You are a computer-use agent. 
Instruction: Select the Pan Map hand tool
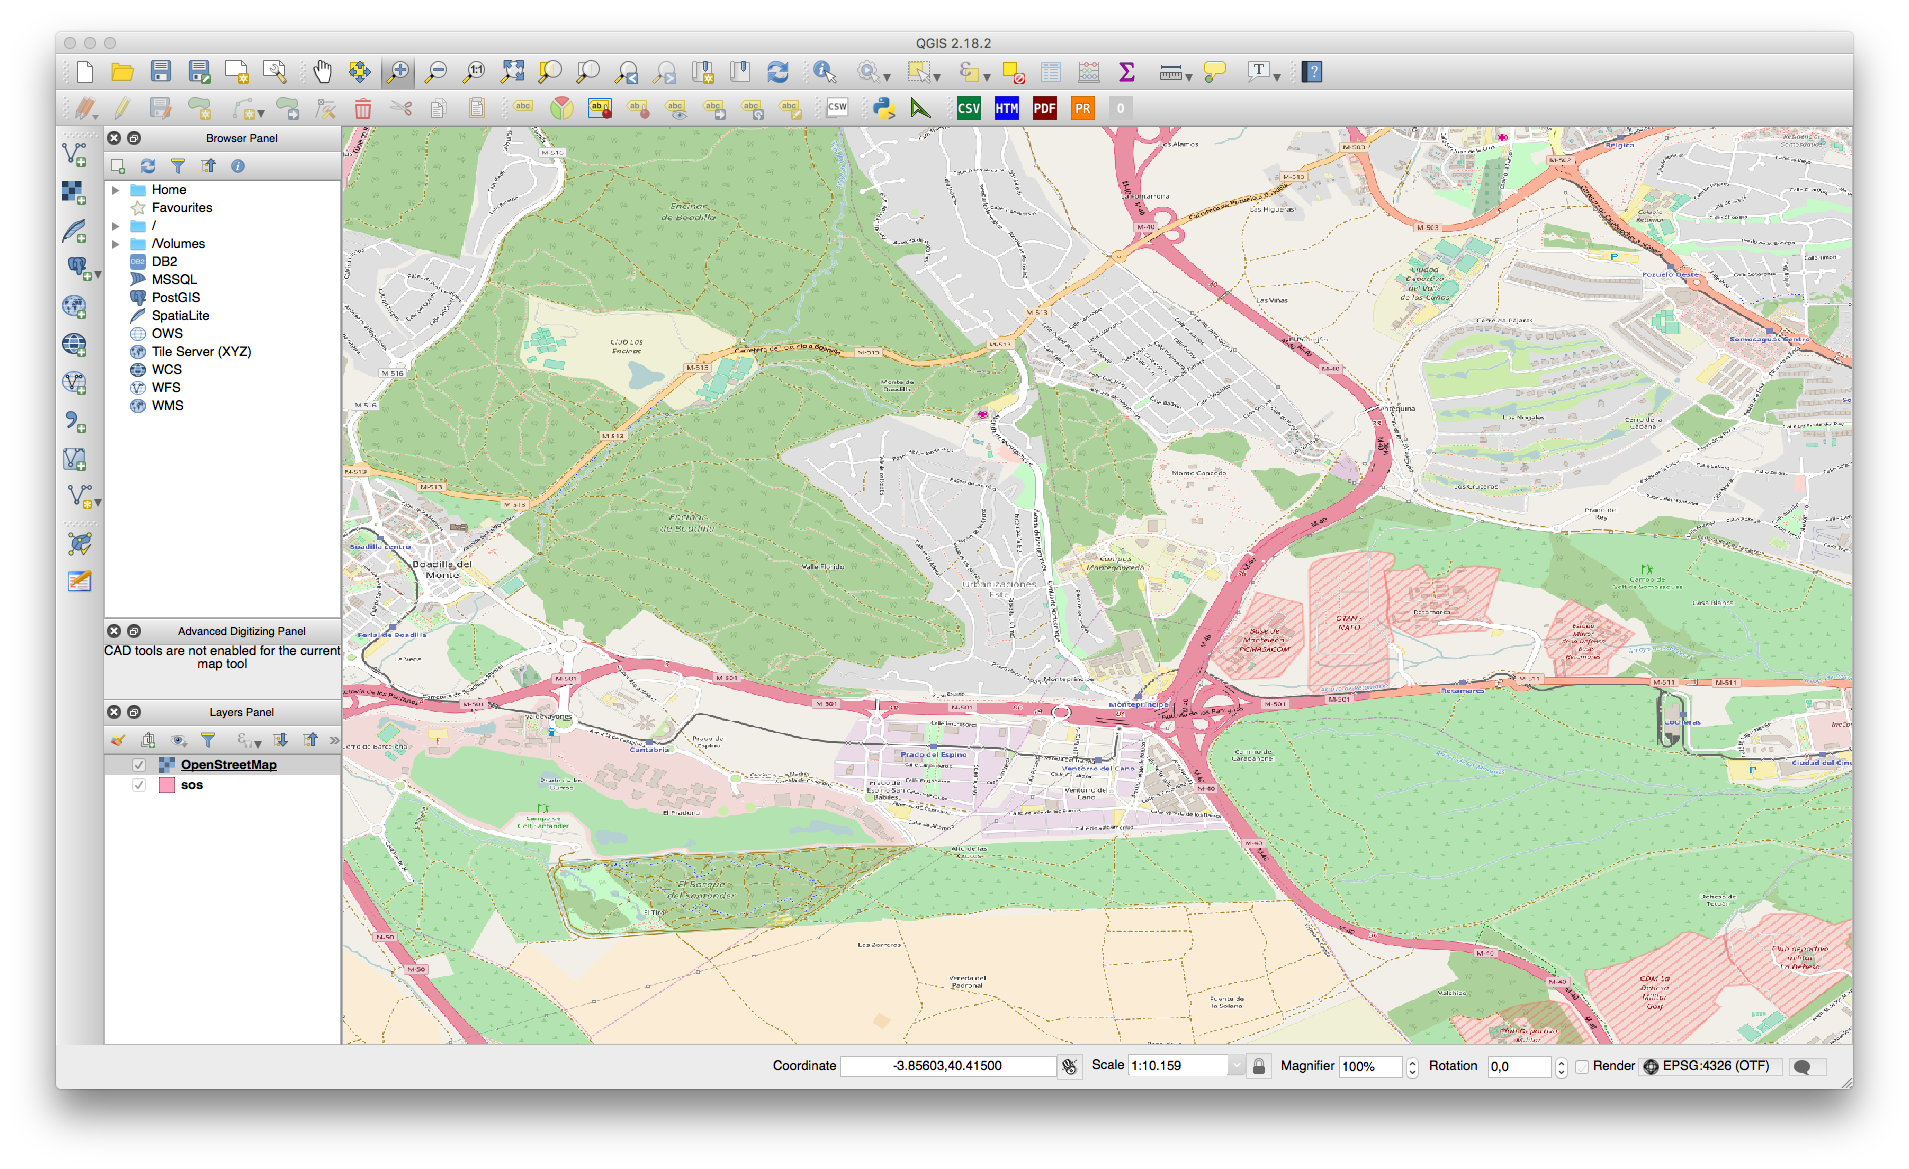click(x=322, y=72)
